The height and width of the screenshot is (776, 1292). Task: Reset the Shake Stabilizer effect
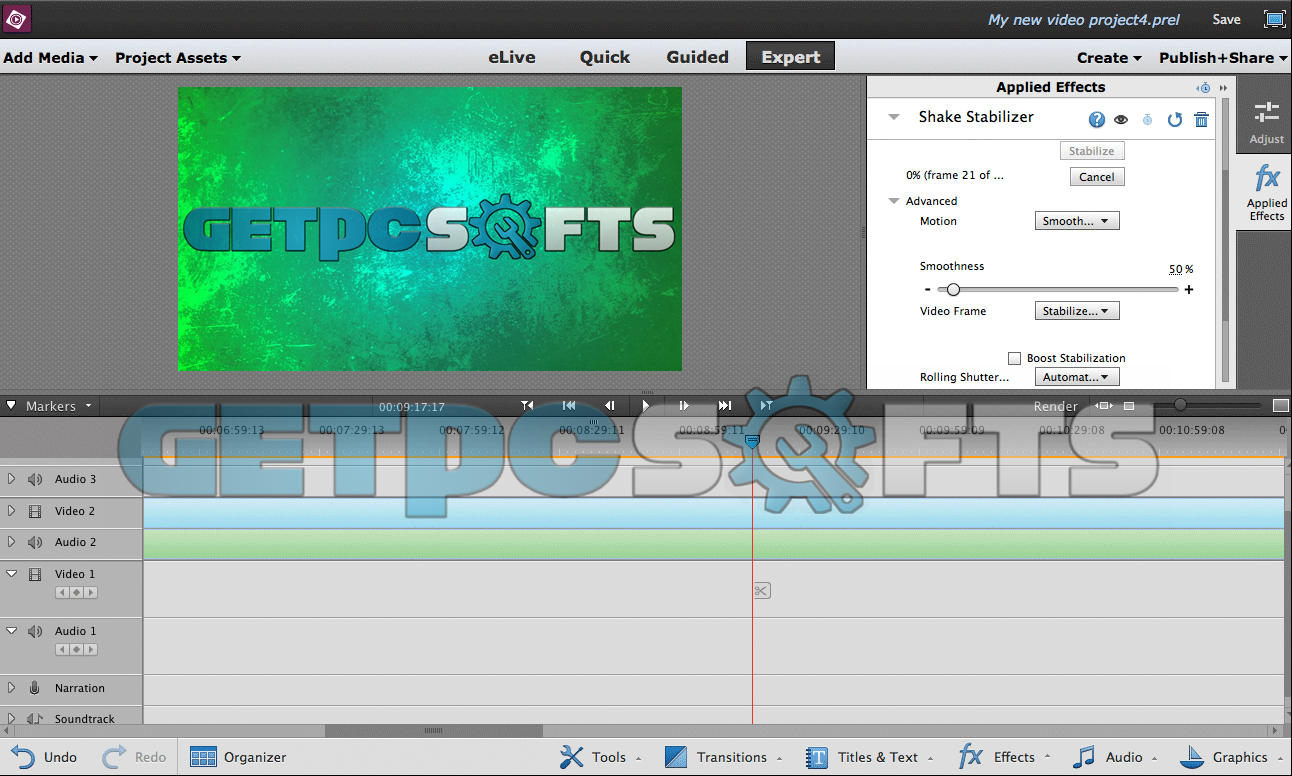pos(1175,120)
